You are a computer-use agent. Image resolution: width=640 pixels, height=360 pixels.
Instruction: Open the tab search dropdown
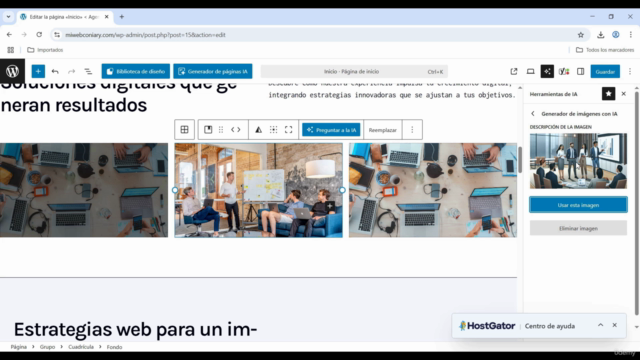[8, 17]
